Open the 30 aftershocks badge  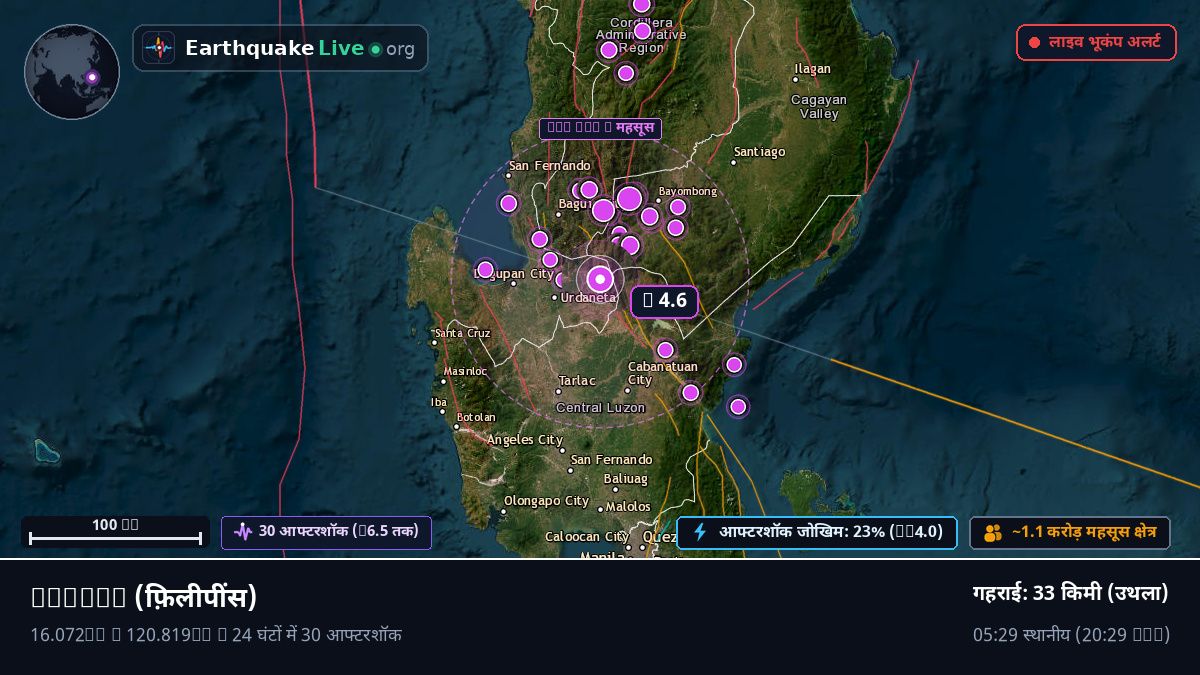(326, 532)
